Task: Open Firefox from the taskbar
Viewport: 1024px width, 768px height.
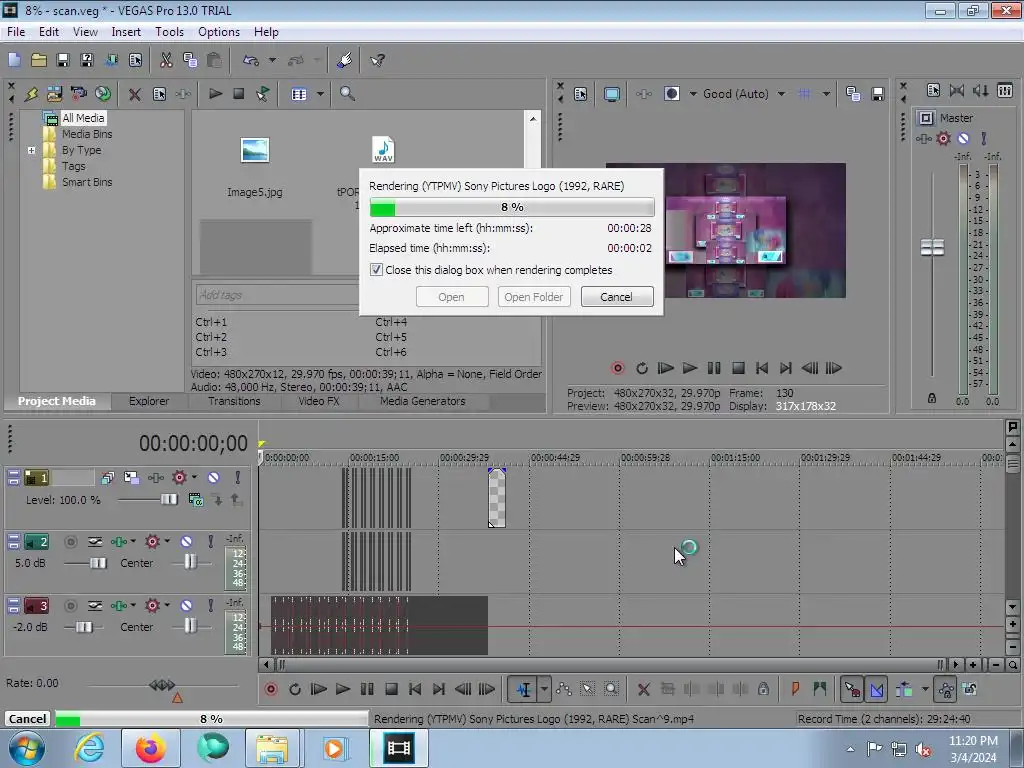Action: coord(150,748)
